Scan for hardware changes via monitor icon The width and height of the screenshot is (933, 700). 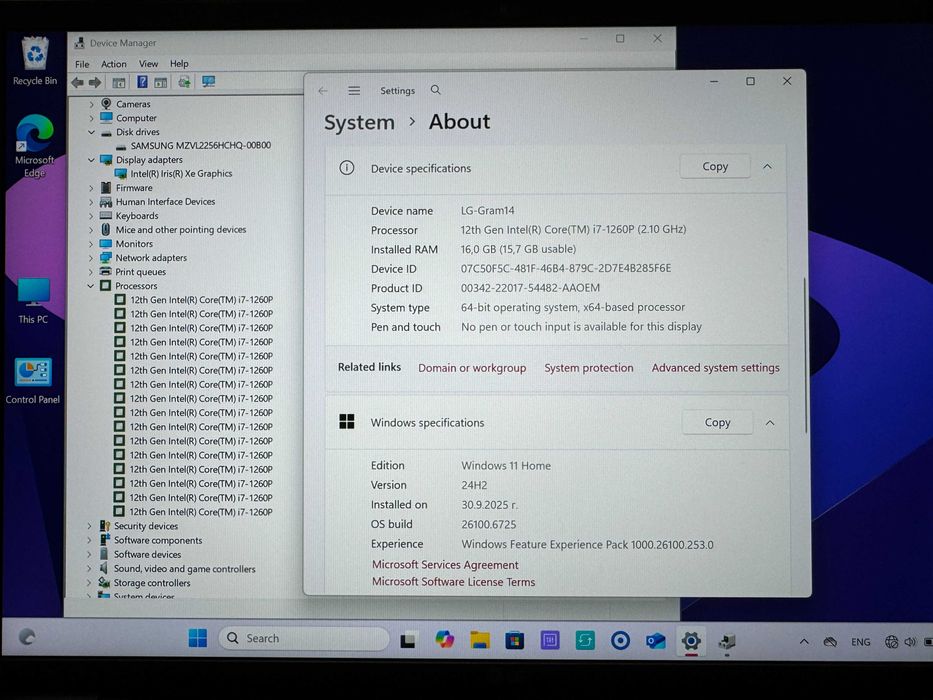208,82
